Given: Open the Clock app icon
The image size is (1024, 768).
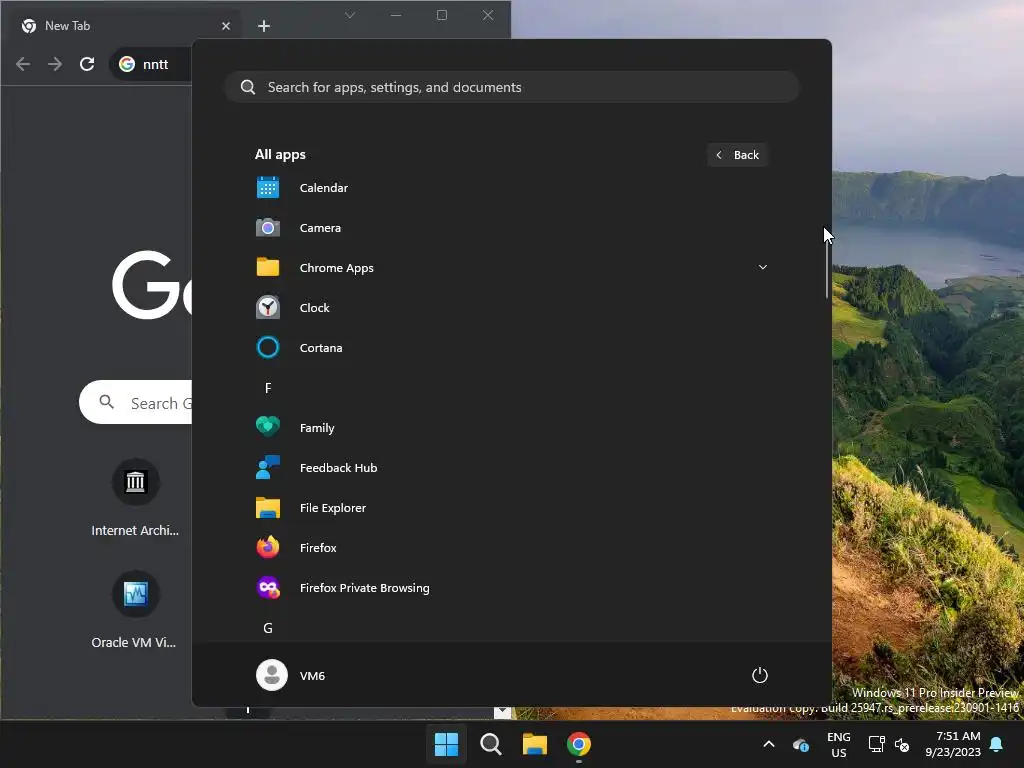Looking at the screenshot, I should [x=268, y=308].
